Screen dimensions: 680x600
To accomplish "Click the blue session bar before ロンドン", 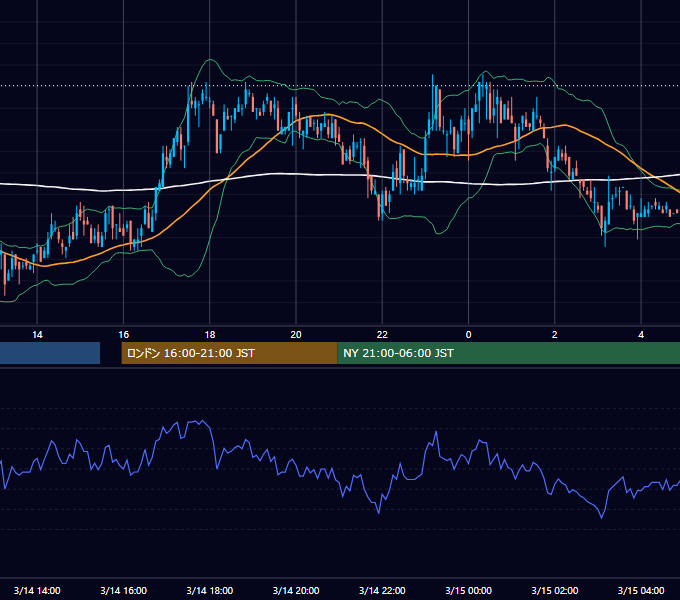I will [x=50, y=353].
